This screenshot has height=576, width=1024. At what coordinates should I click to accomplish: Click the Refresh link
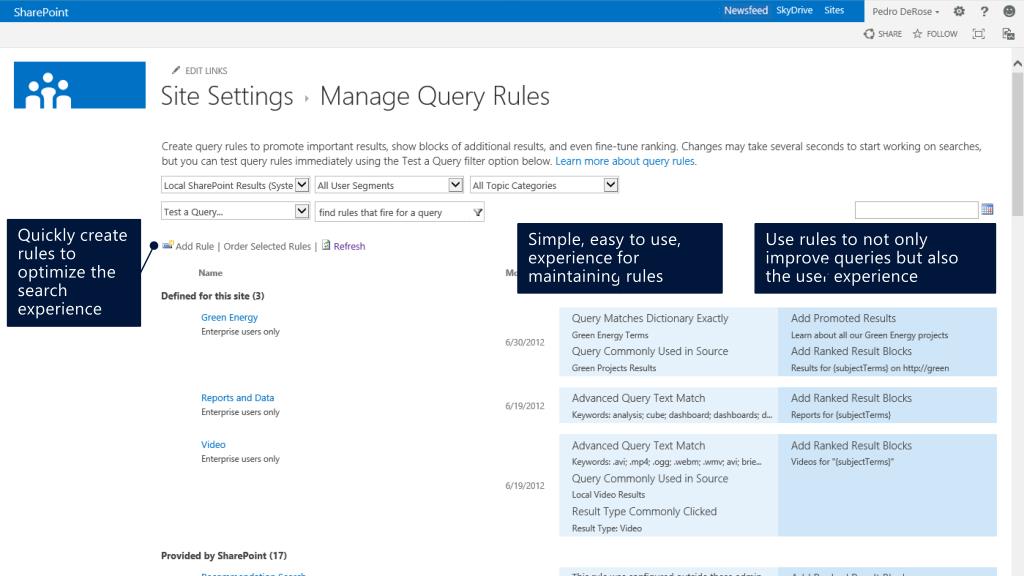click(x=349, y=246)
